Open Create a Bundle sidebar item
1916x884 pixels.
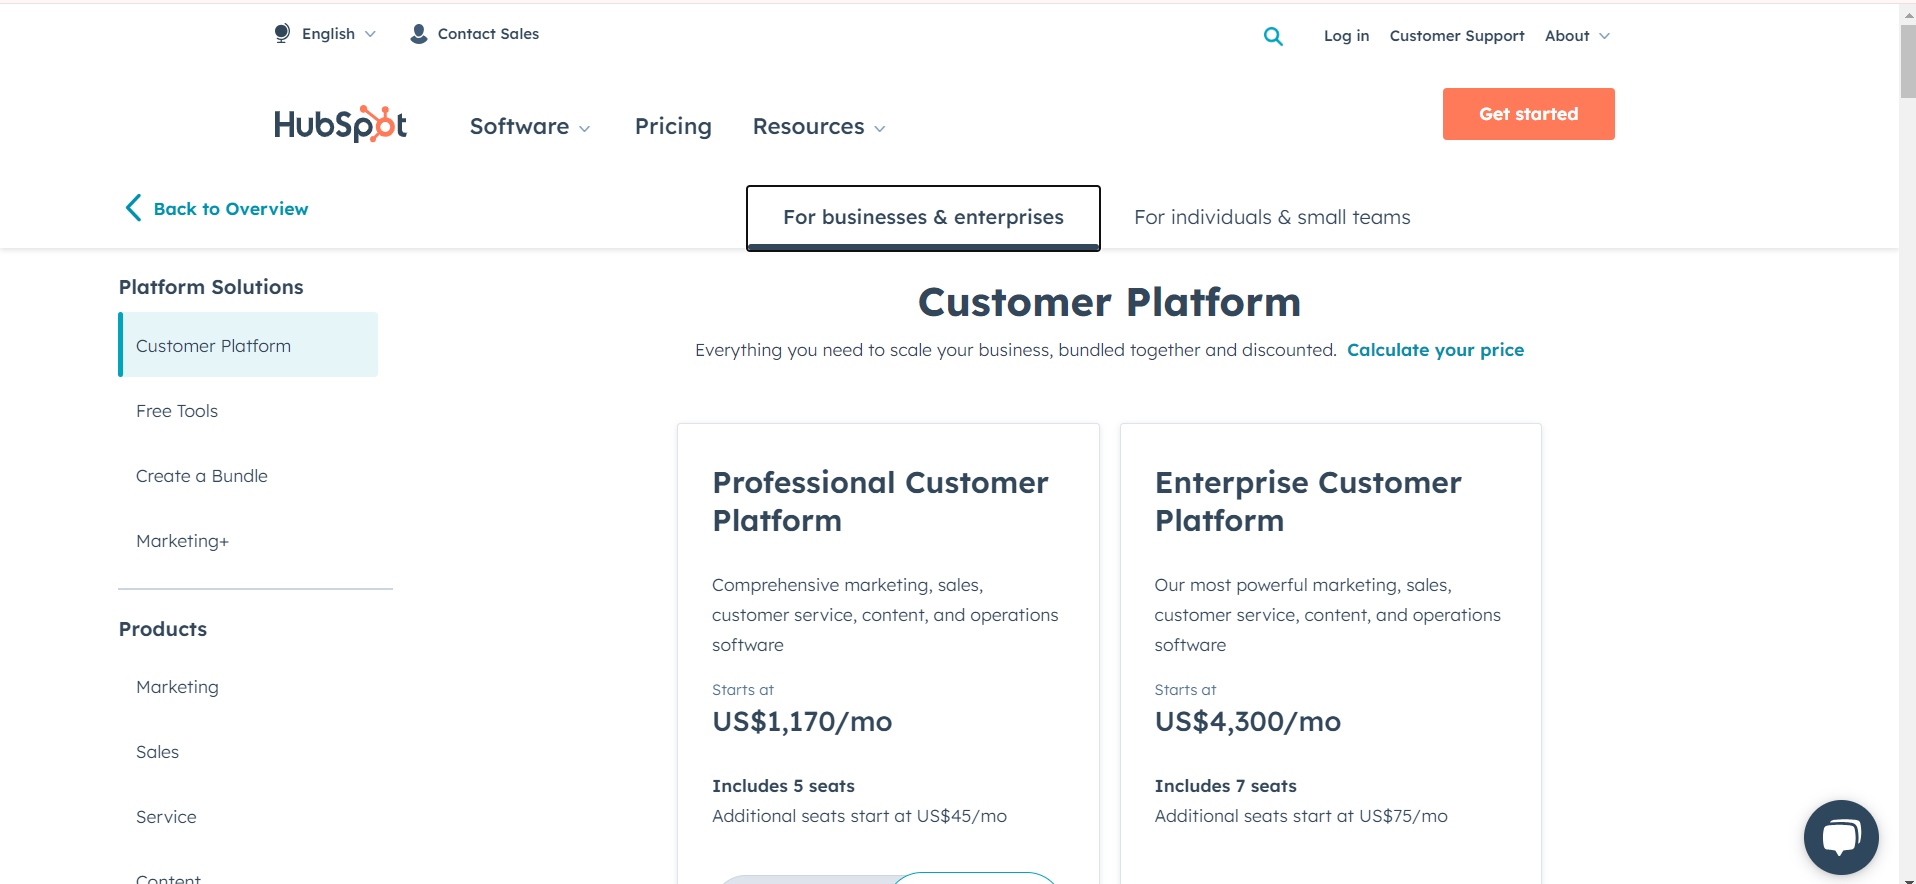coord(202,476)
